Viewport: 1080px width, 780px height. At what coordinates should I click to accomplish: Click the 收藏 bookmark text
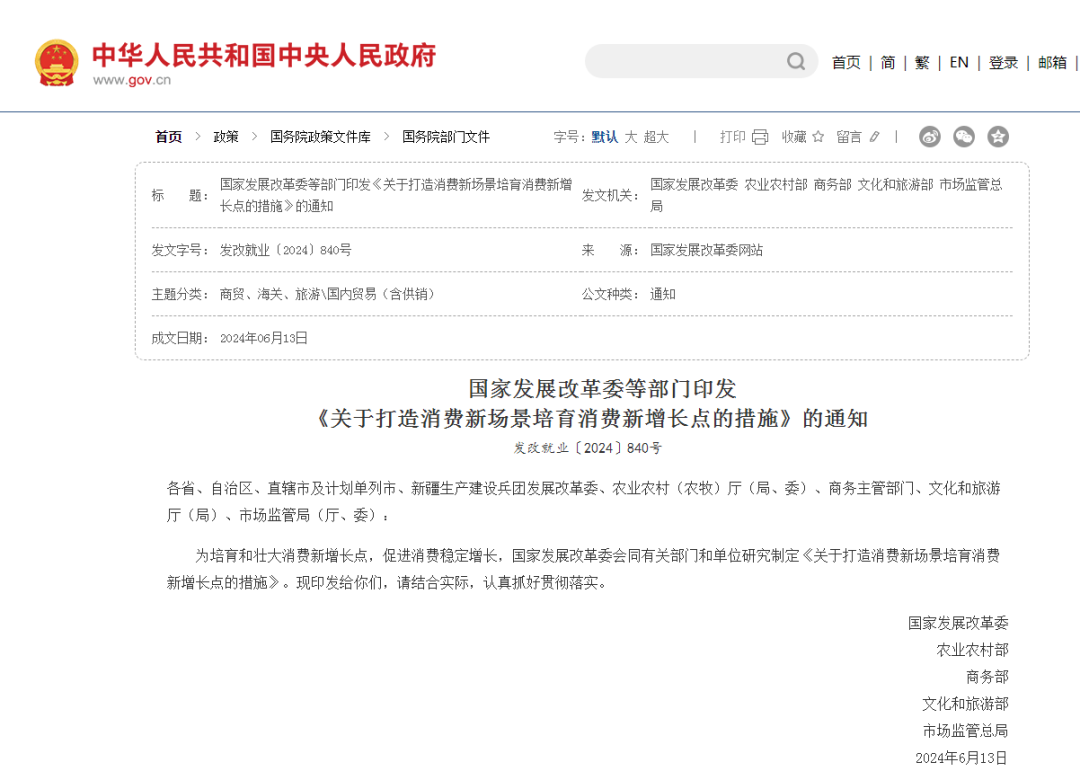click(x=794, y=136)
